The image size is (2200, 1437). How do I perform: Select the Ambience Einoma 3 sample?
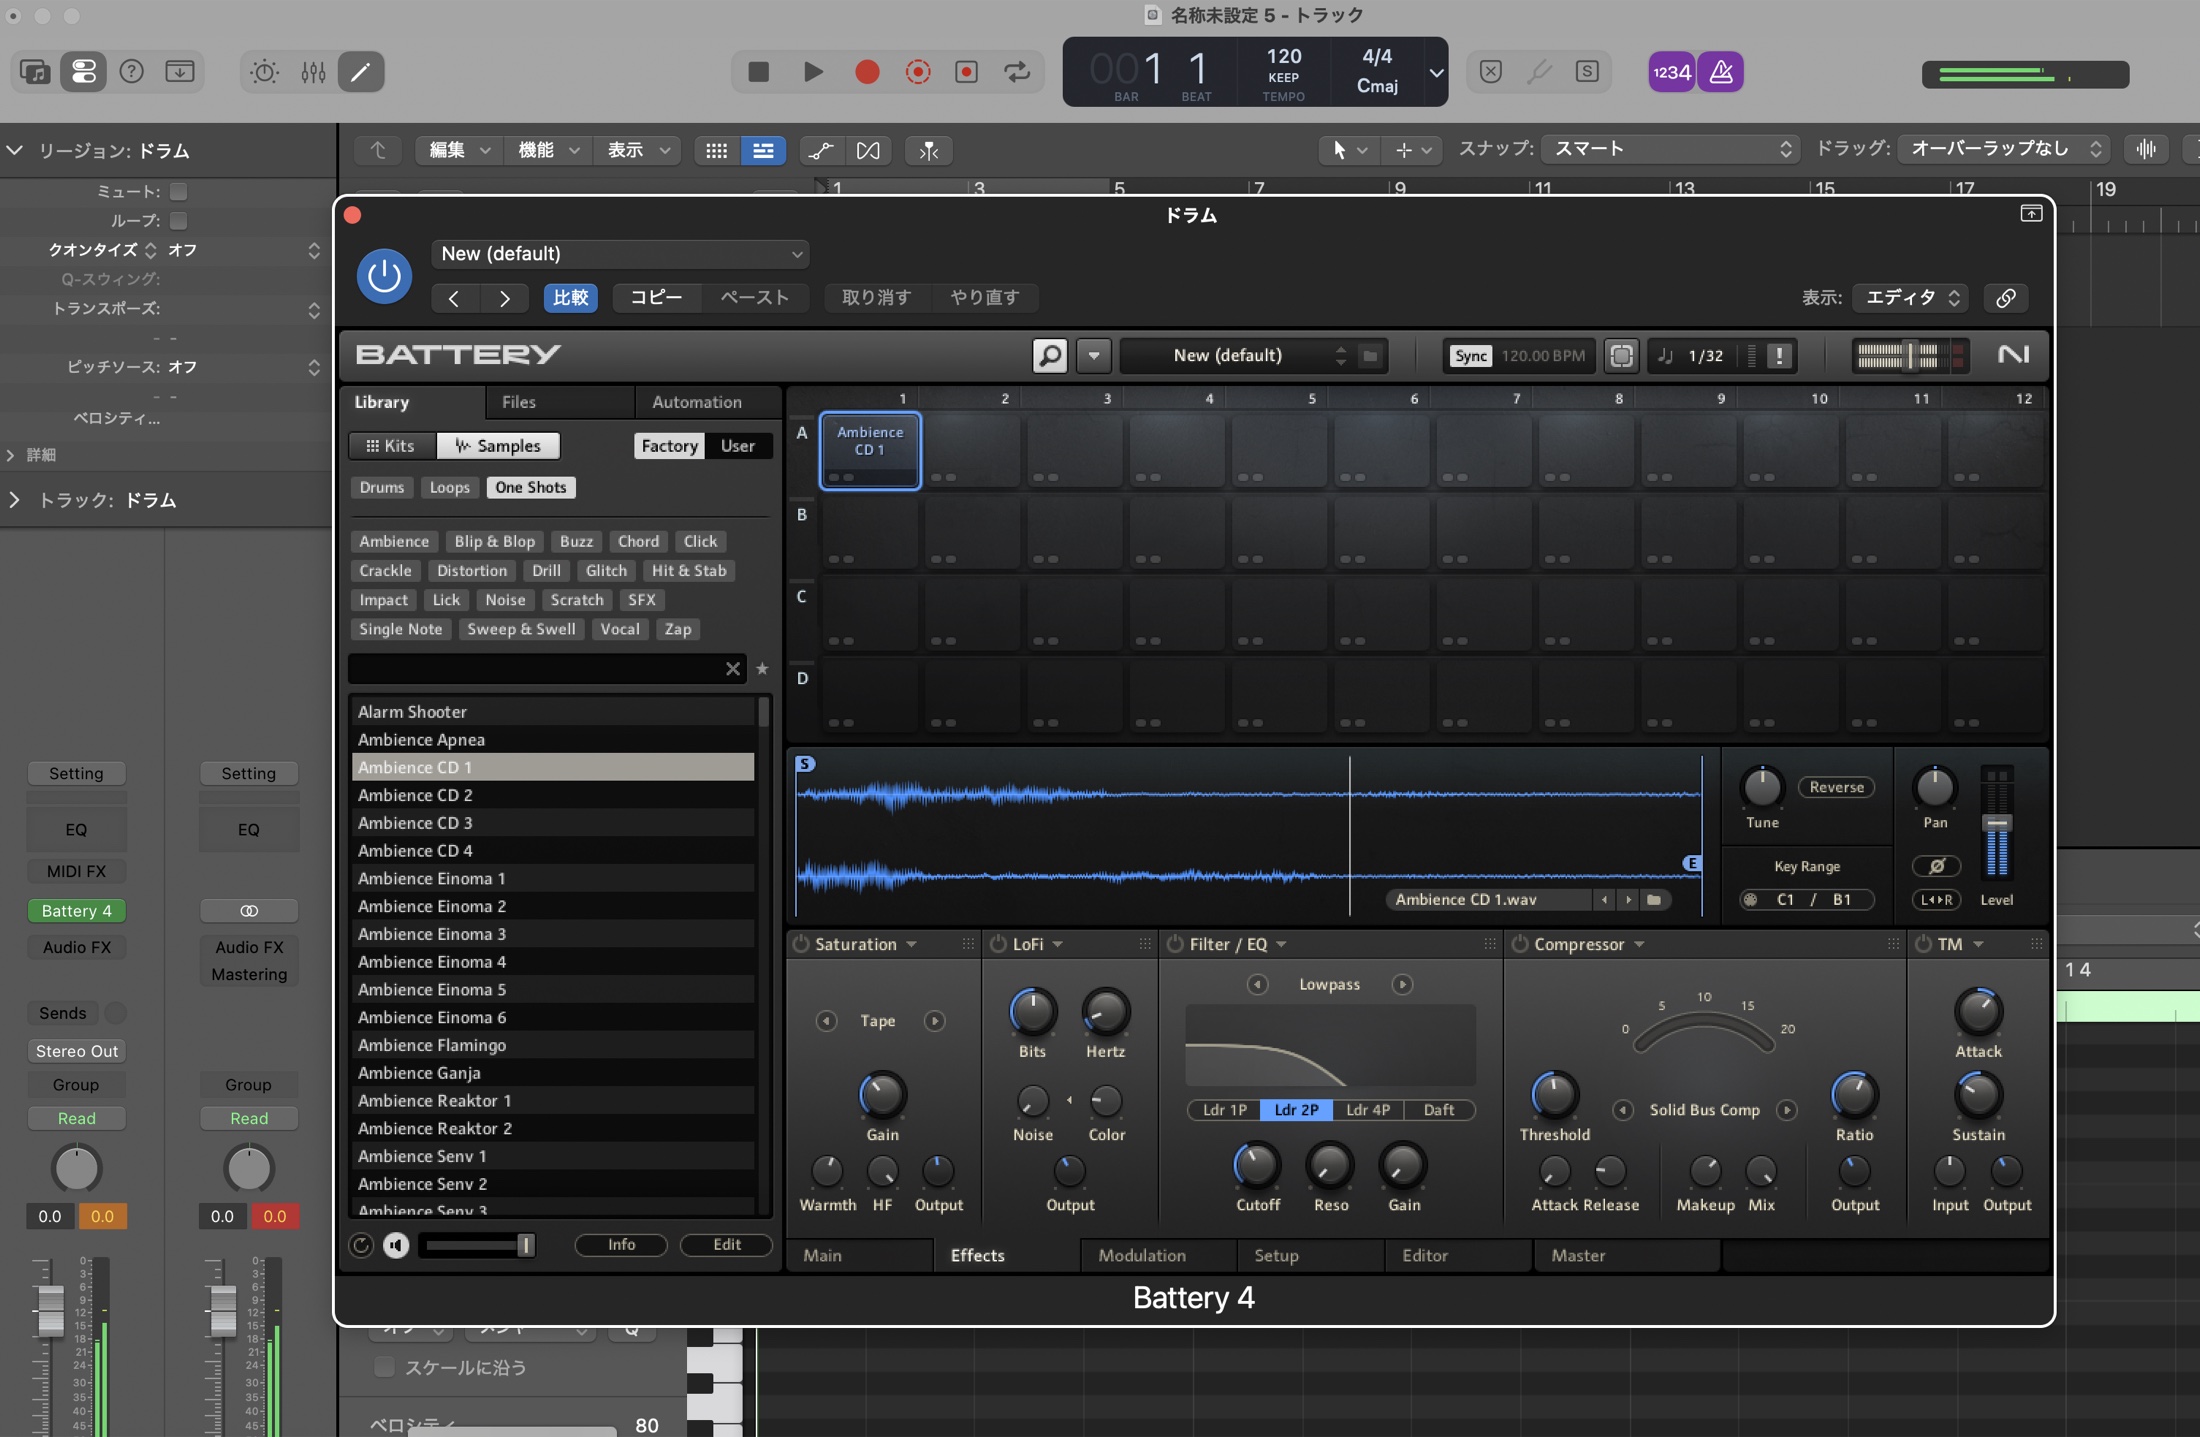click(x=552, y=934)
